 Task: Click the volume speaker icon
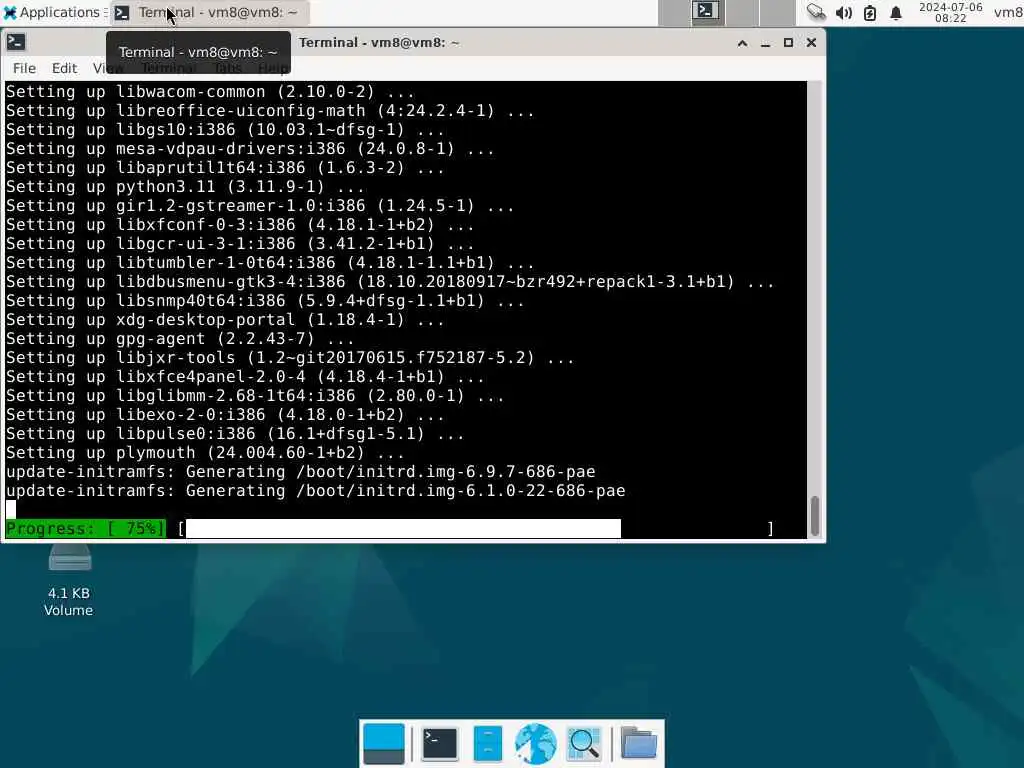pos(843,12)
